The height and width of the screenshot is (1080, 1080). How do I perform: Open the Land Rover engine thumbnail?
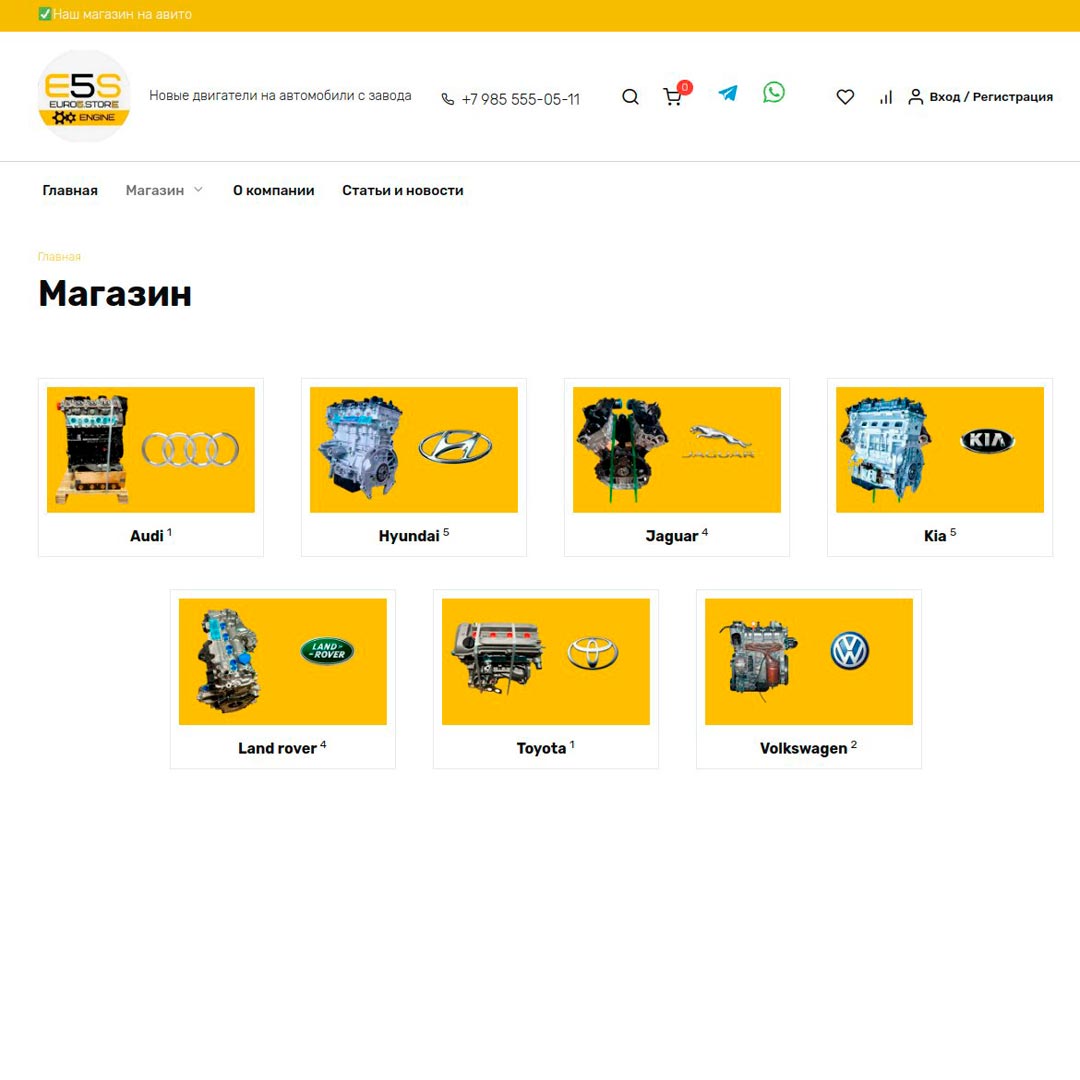tap(282, 661)
